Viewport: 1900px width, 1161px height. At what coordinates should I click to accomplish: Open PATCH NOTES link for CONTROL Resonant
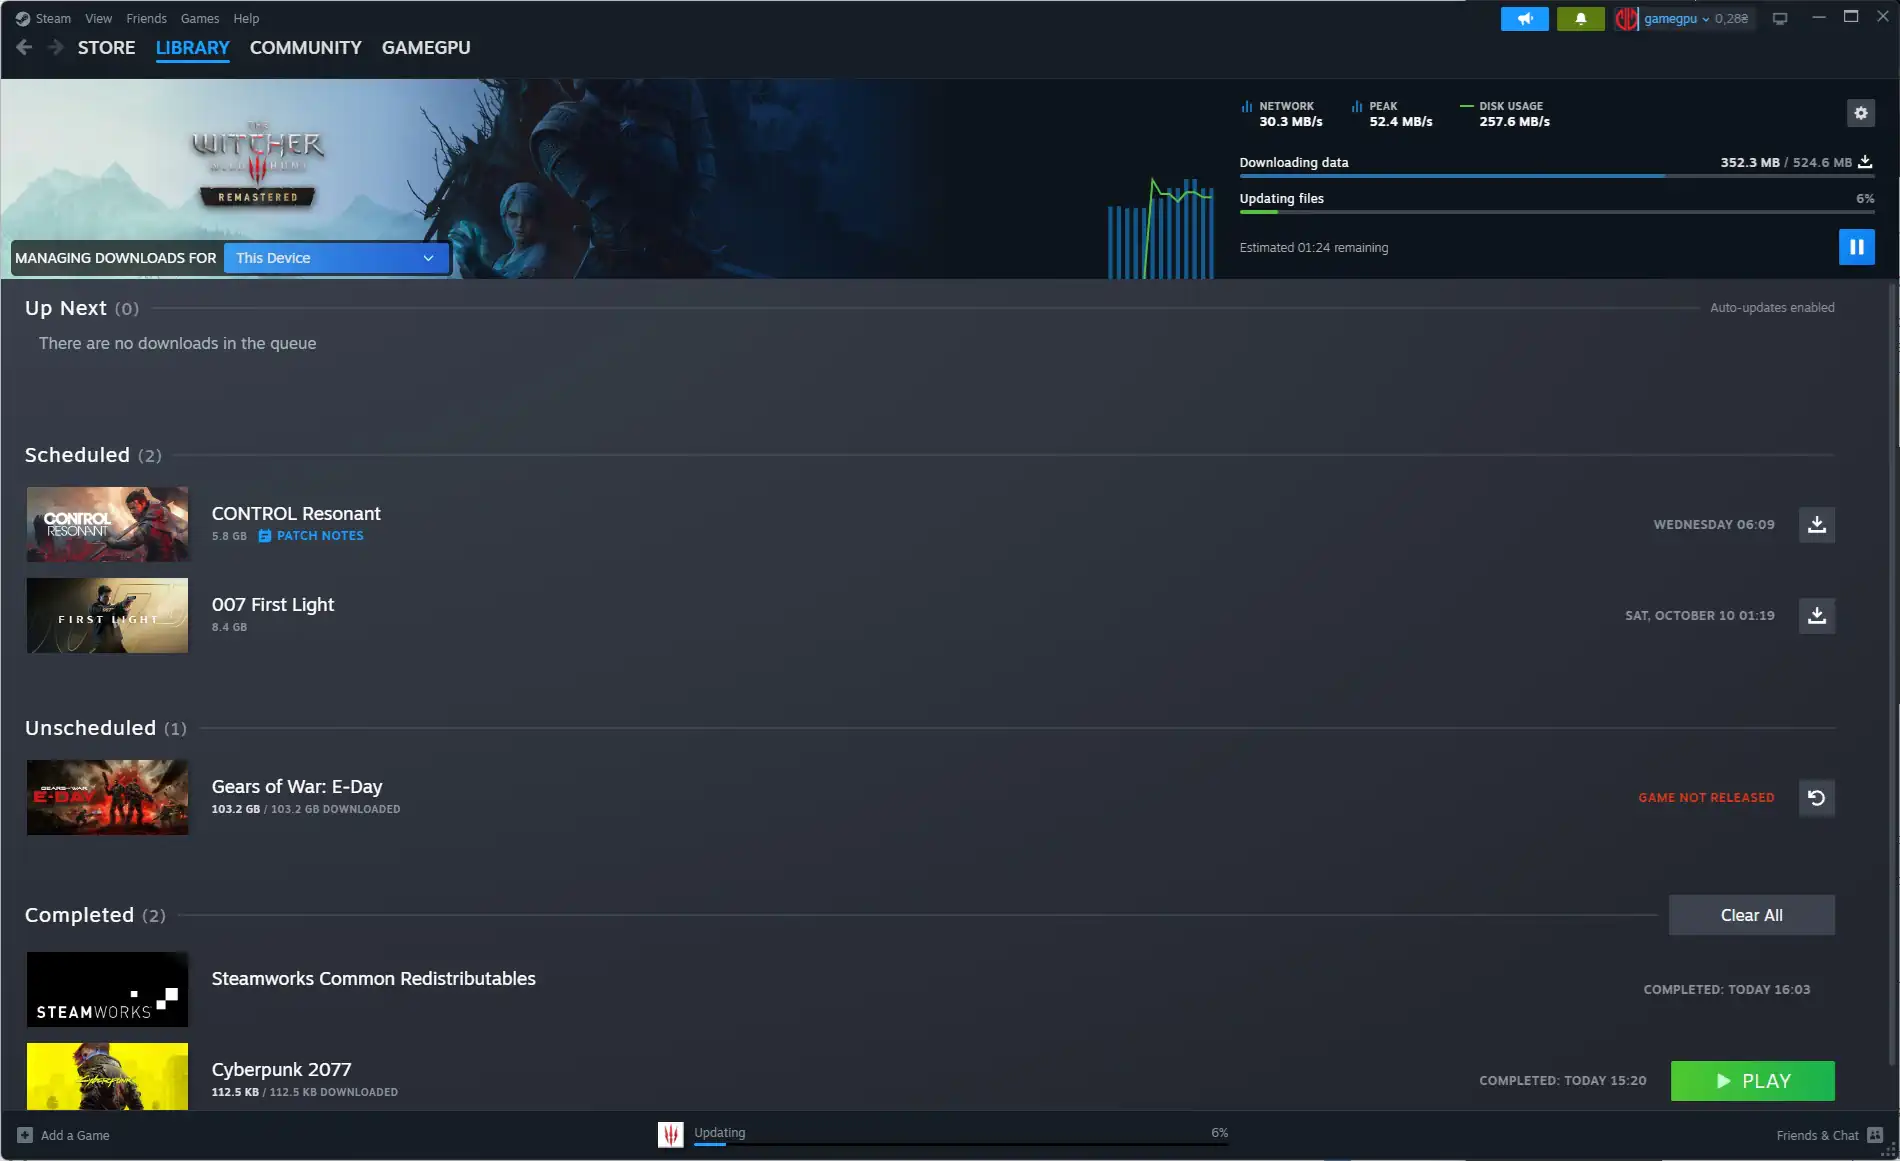tap(320, 536)
